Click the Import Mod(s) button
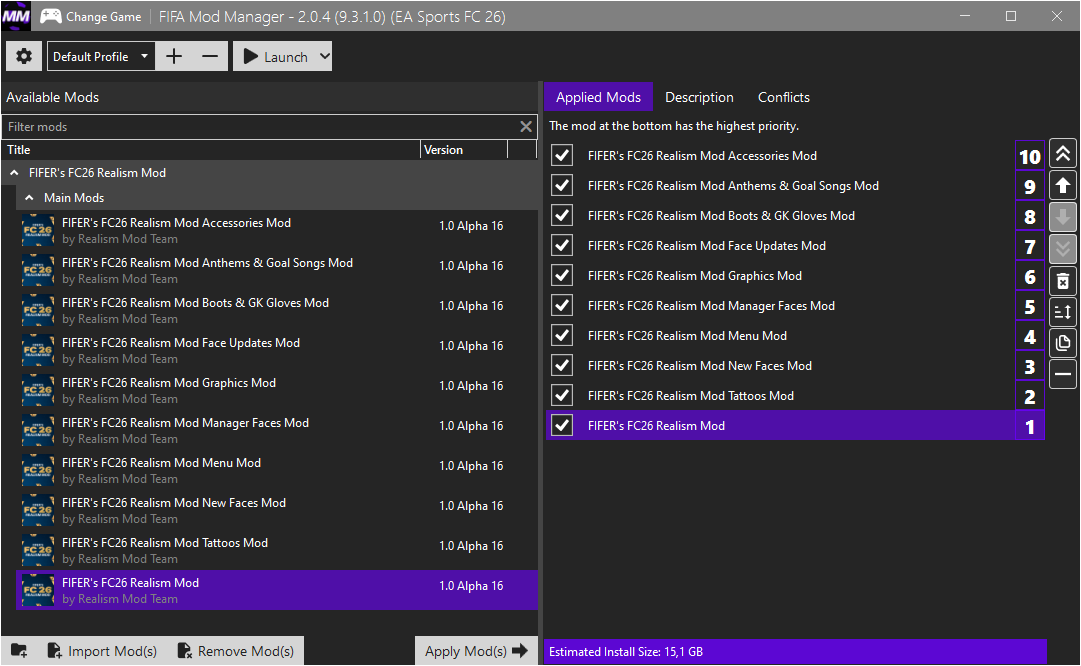1081x666 pixels. click(102, 651)
